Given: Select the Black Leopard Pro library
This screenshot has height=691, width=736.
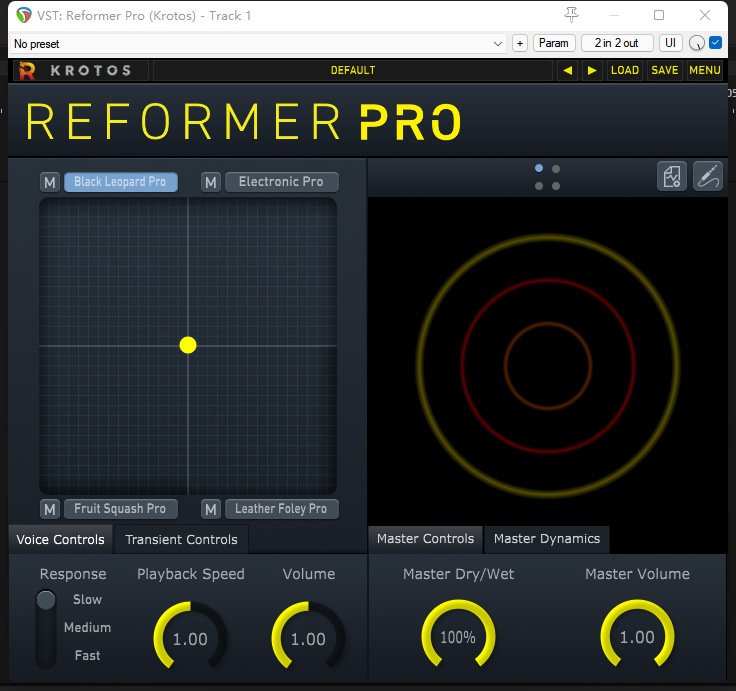Looking at the screenshot, I should 121,182.
